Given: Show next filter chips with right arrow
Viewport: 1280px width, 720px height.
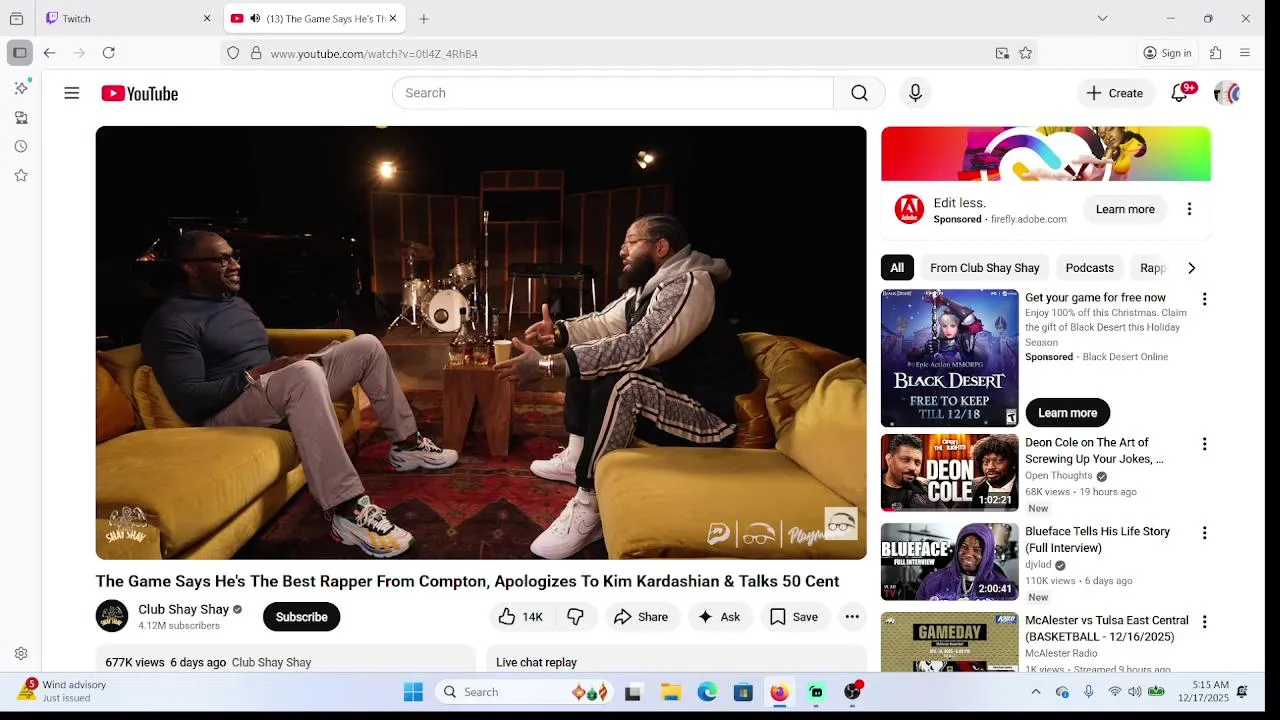Looking at the screenshot, I should (x=1191, y=268).
